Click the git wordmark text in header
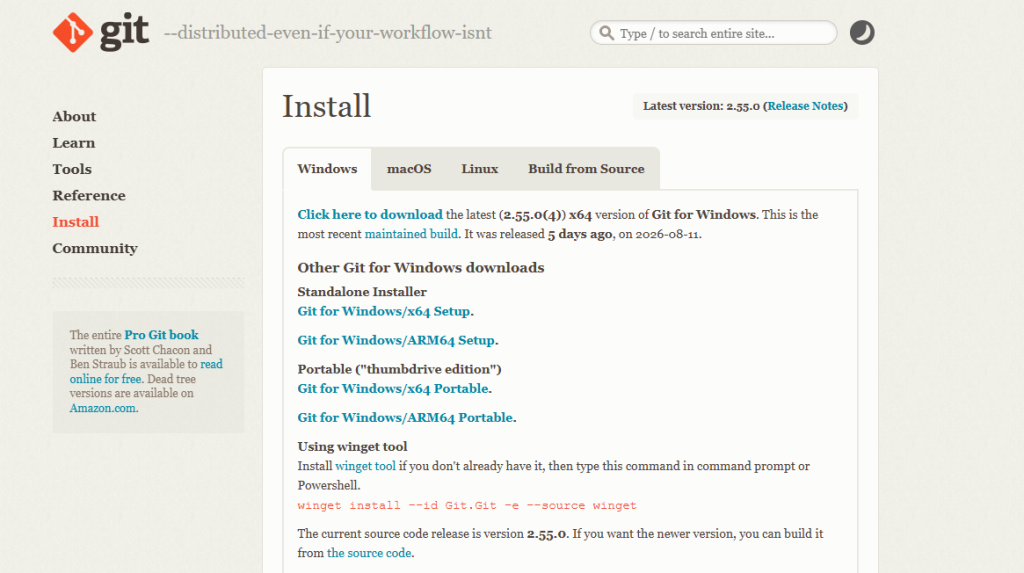This screenshot has width=1024, height=573. tap(124, 33)
